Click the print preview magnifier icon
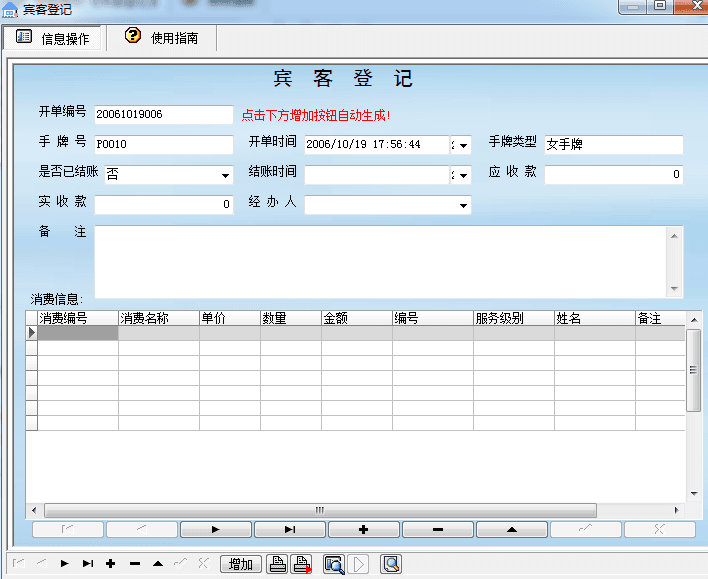Image resolution: width=708 pixels, height=579 pixels. point(333,564)
